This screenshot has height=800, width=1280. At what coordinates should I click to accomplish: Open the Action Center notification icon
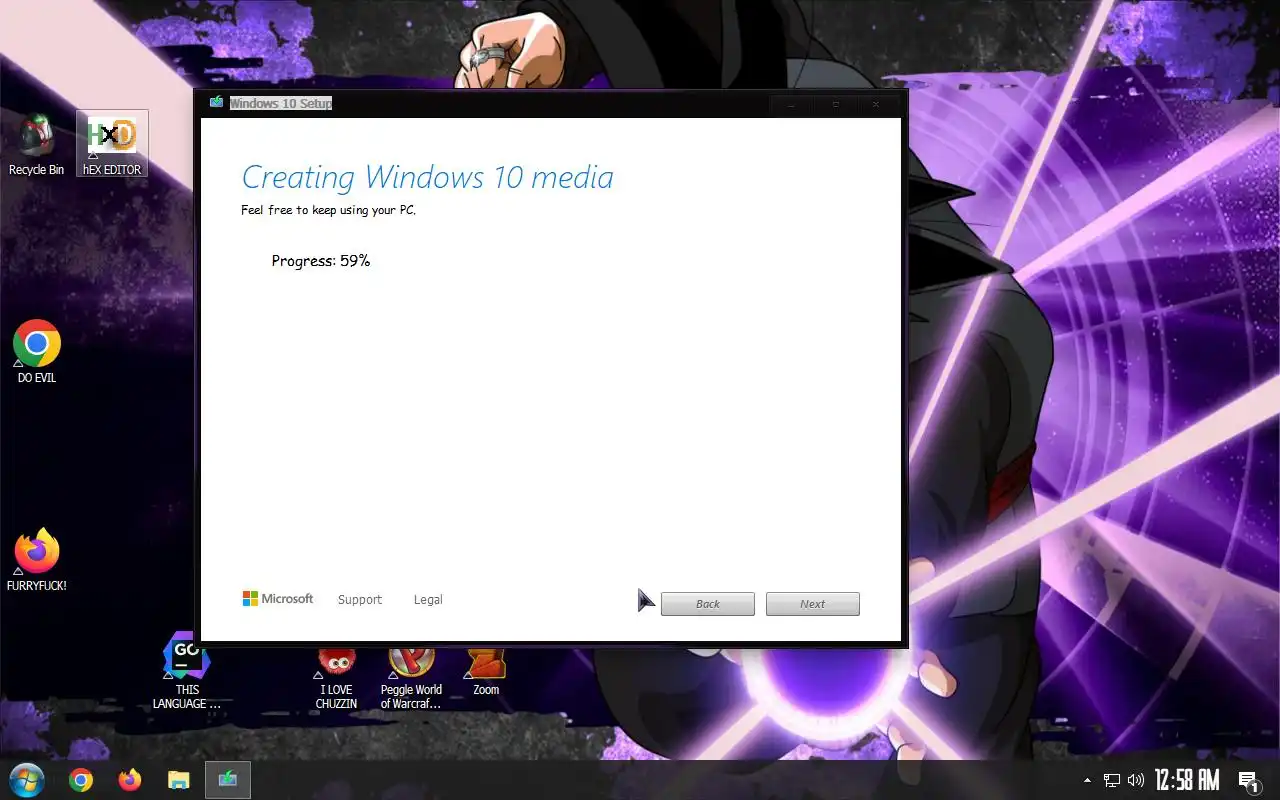(x=1248, y=781)
